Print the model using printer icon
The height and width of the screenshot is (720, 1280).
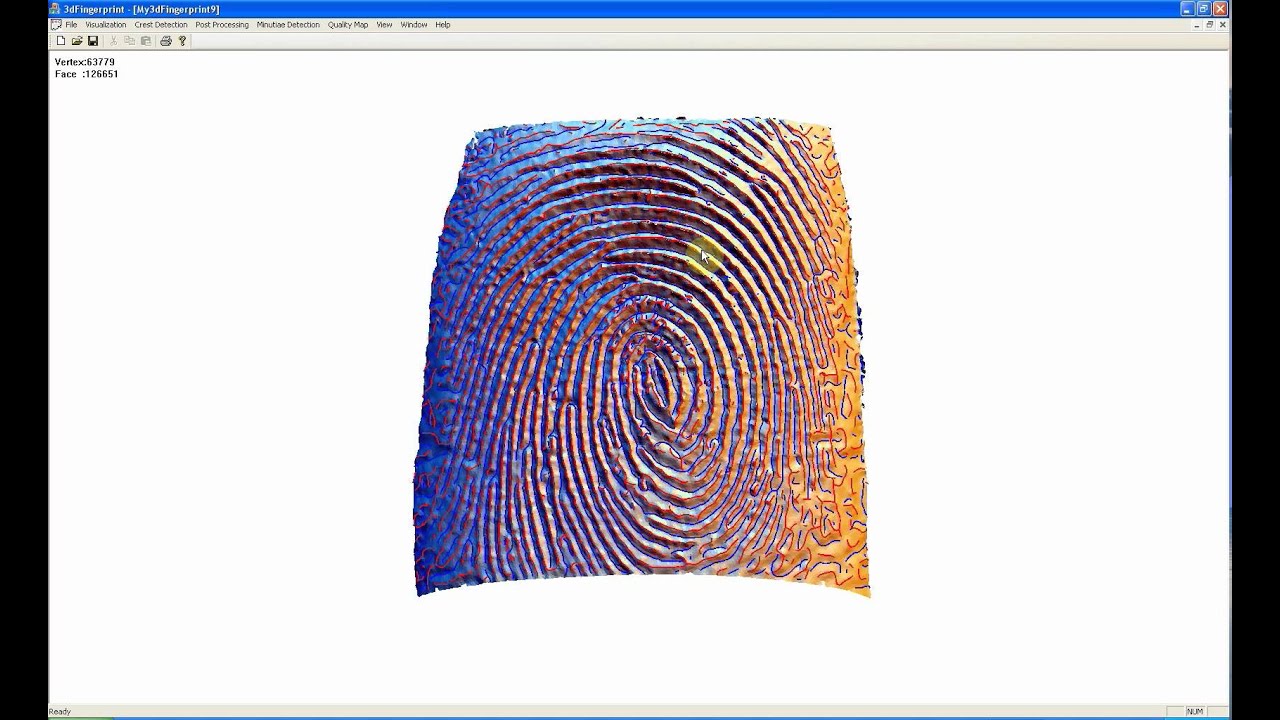(166, 41)
